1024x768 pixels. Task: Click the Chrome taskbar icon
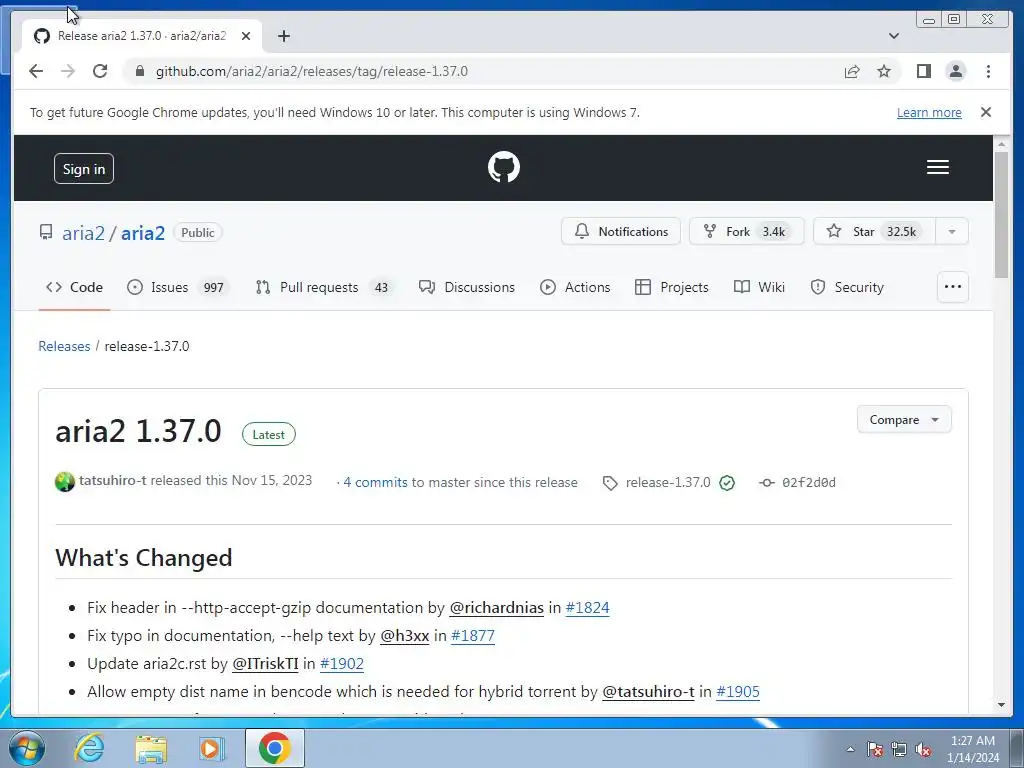pos(274,748)
